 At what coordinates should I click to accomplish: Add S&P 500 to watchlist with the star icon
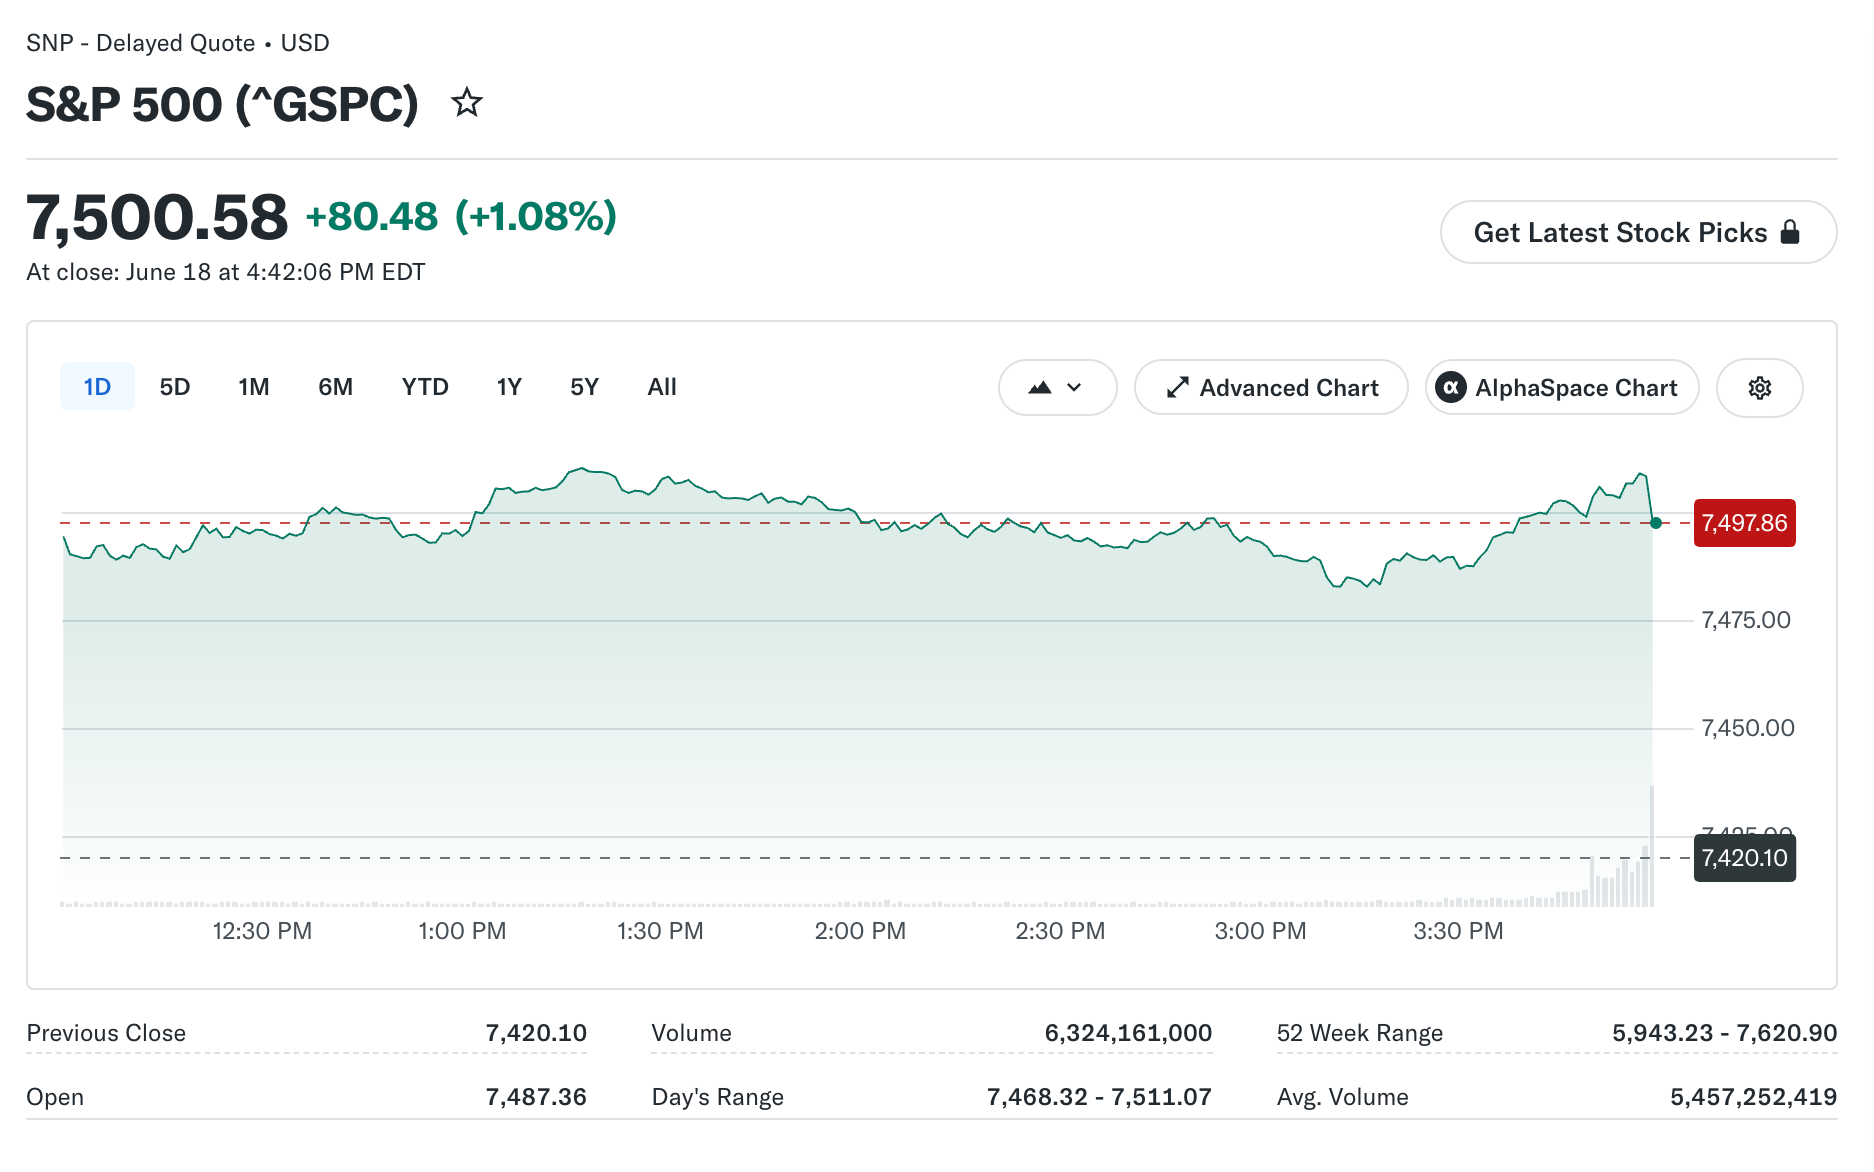467,103
